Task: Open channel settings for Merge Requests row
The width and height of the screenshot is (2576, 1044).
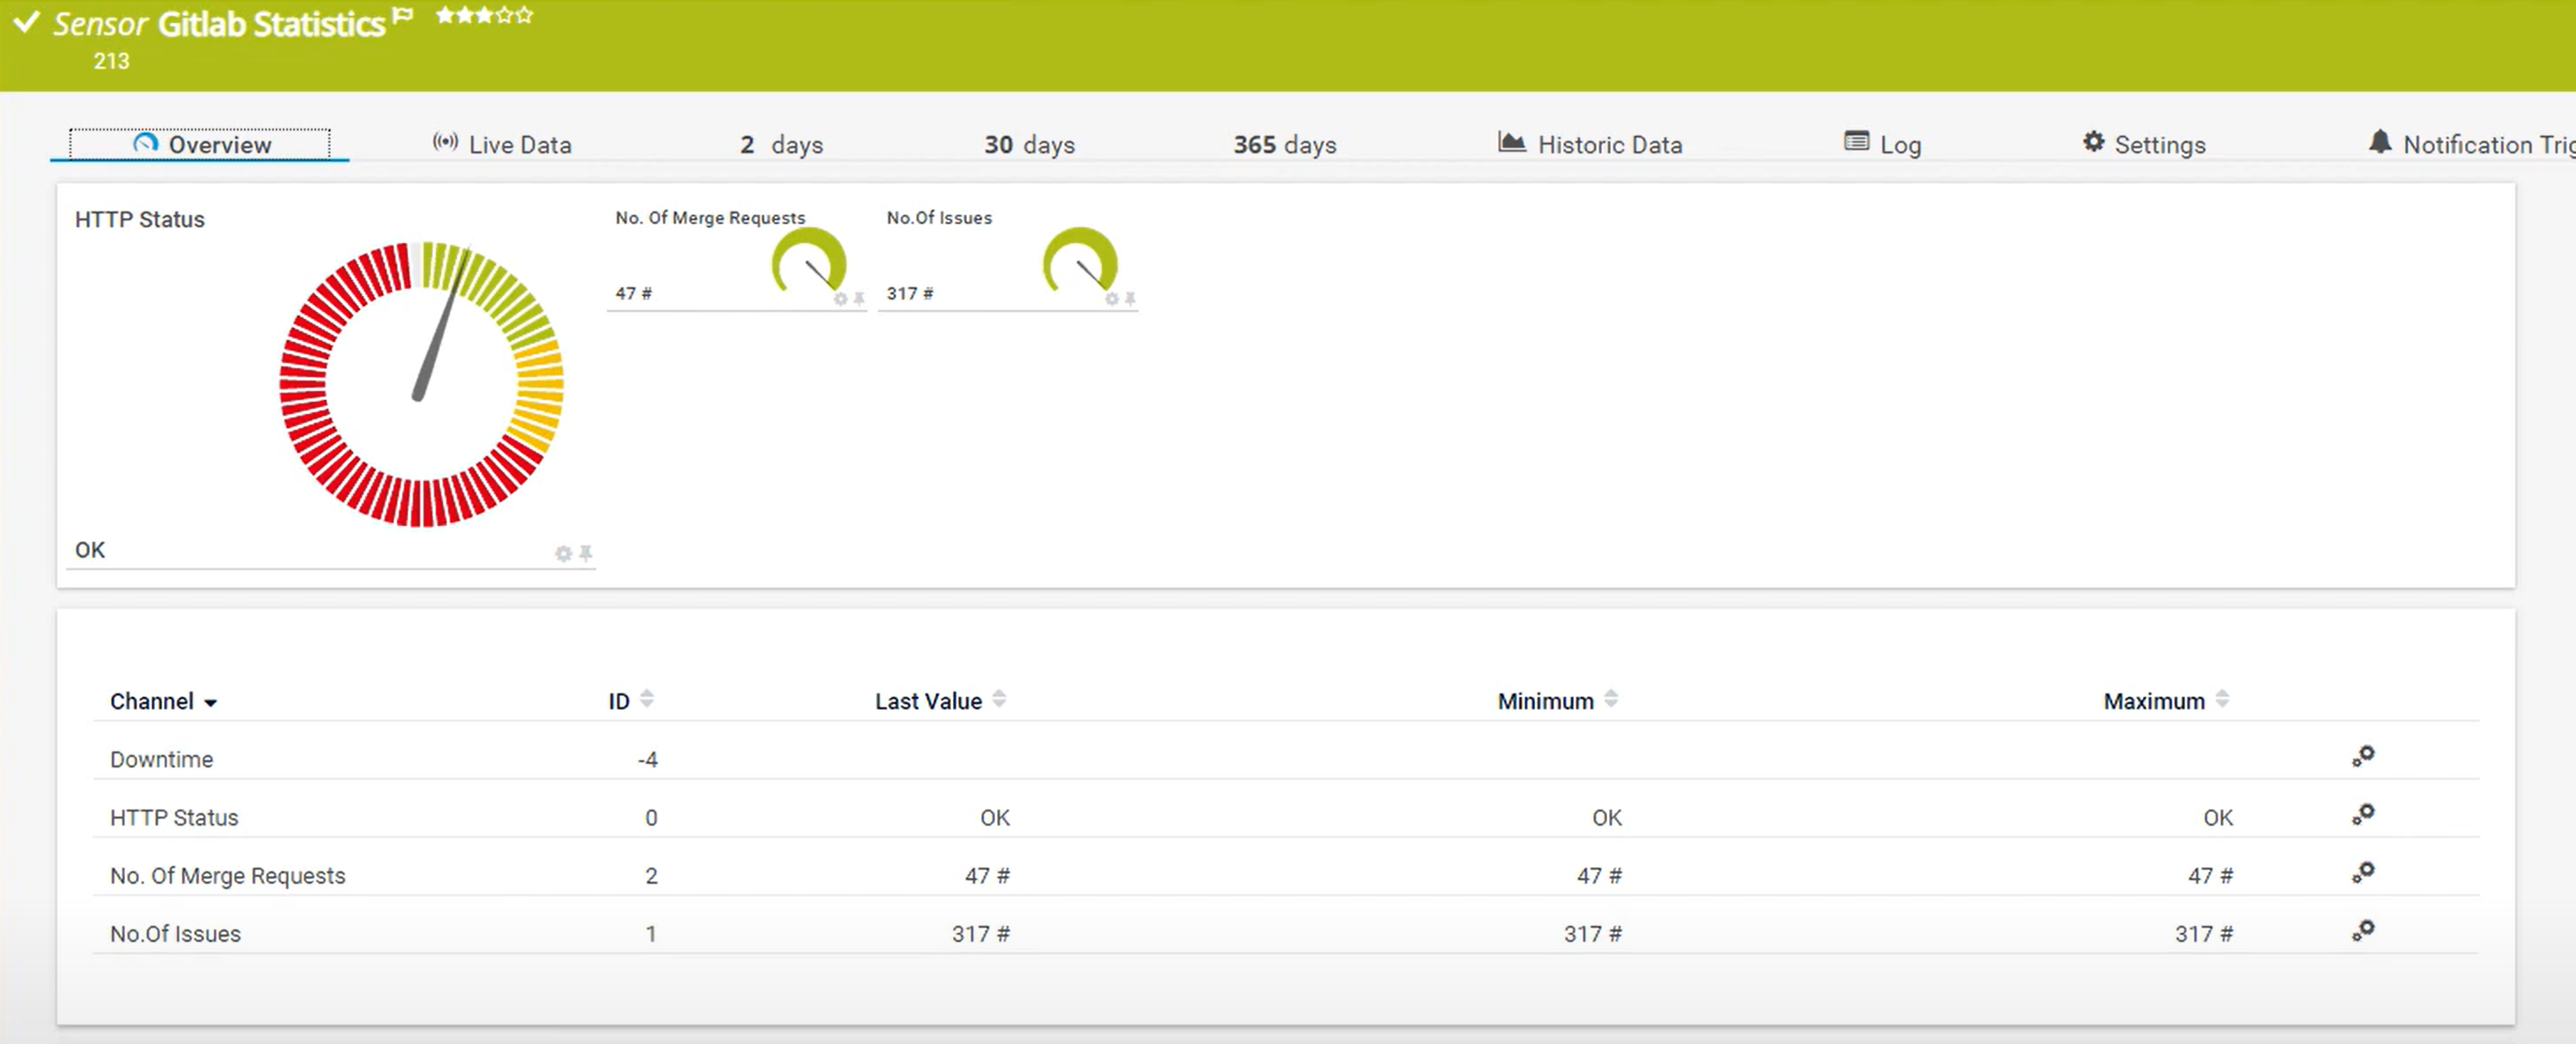Action: [x=2363, y=872]
